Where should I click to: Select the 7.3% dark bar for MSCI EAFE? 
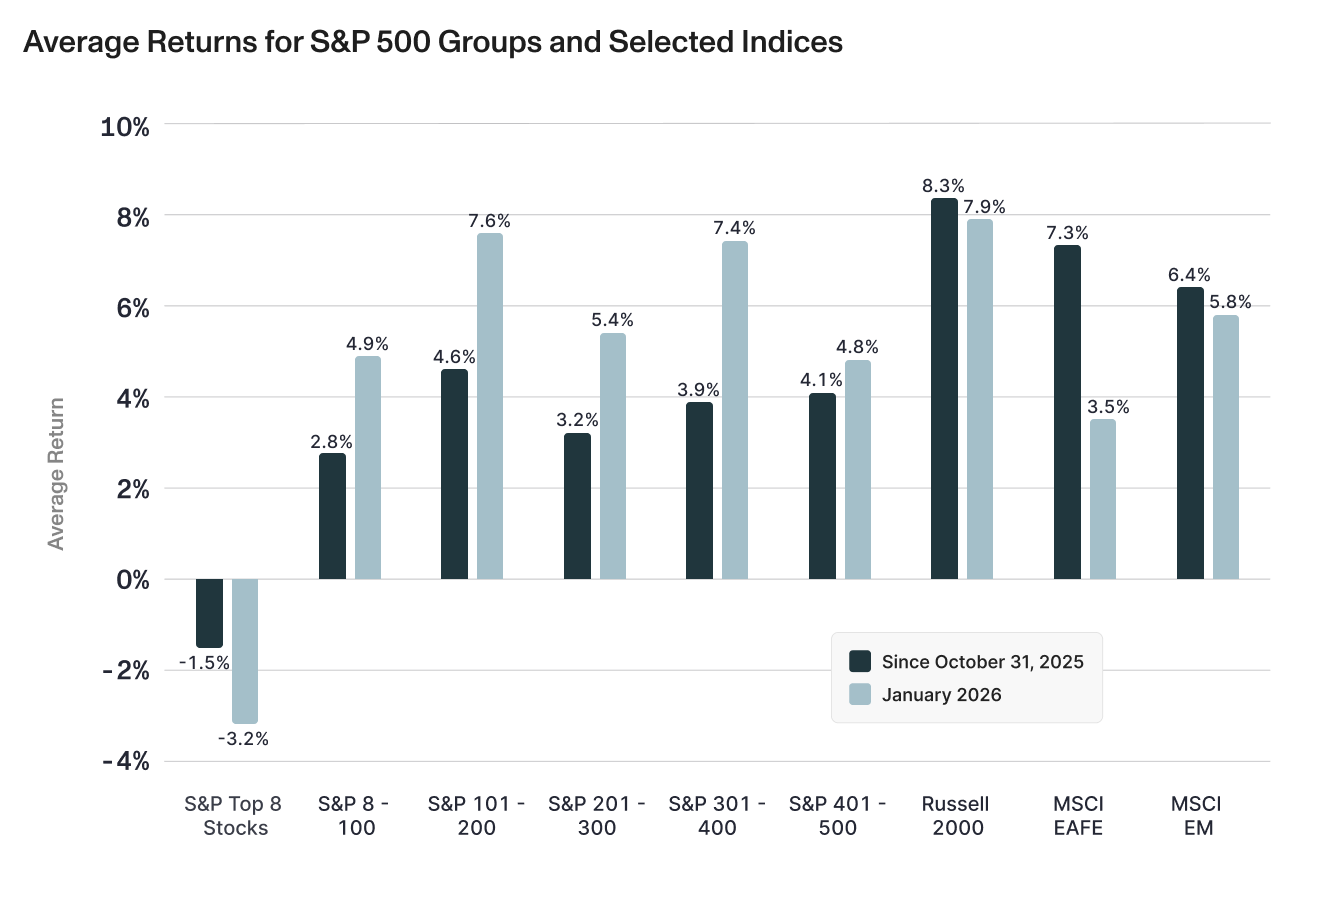(x=1067, y=412)
